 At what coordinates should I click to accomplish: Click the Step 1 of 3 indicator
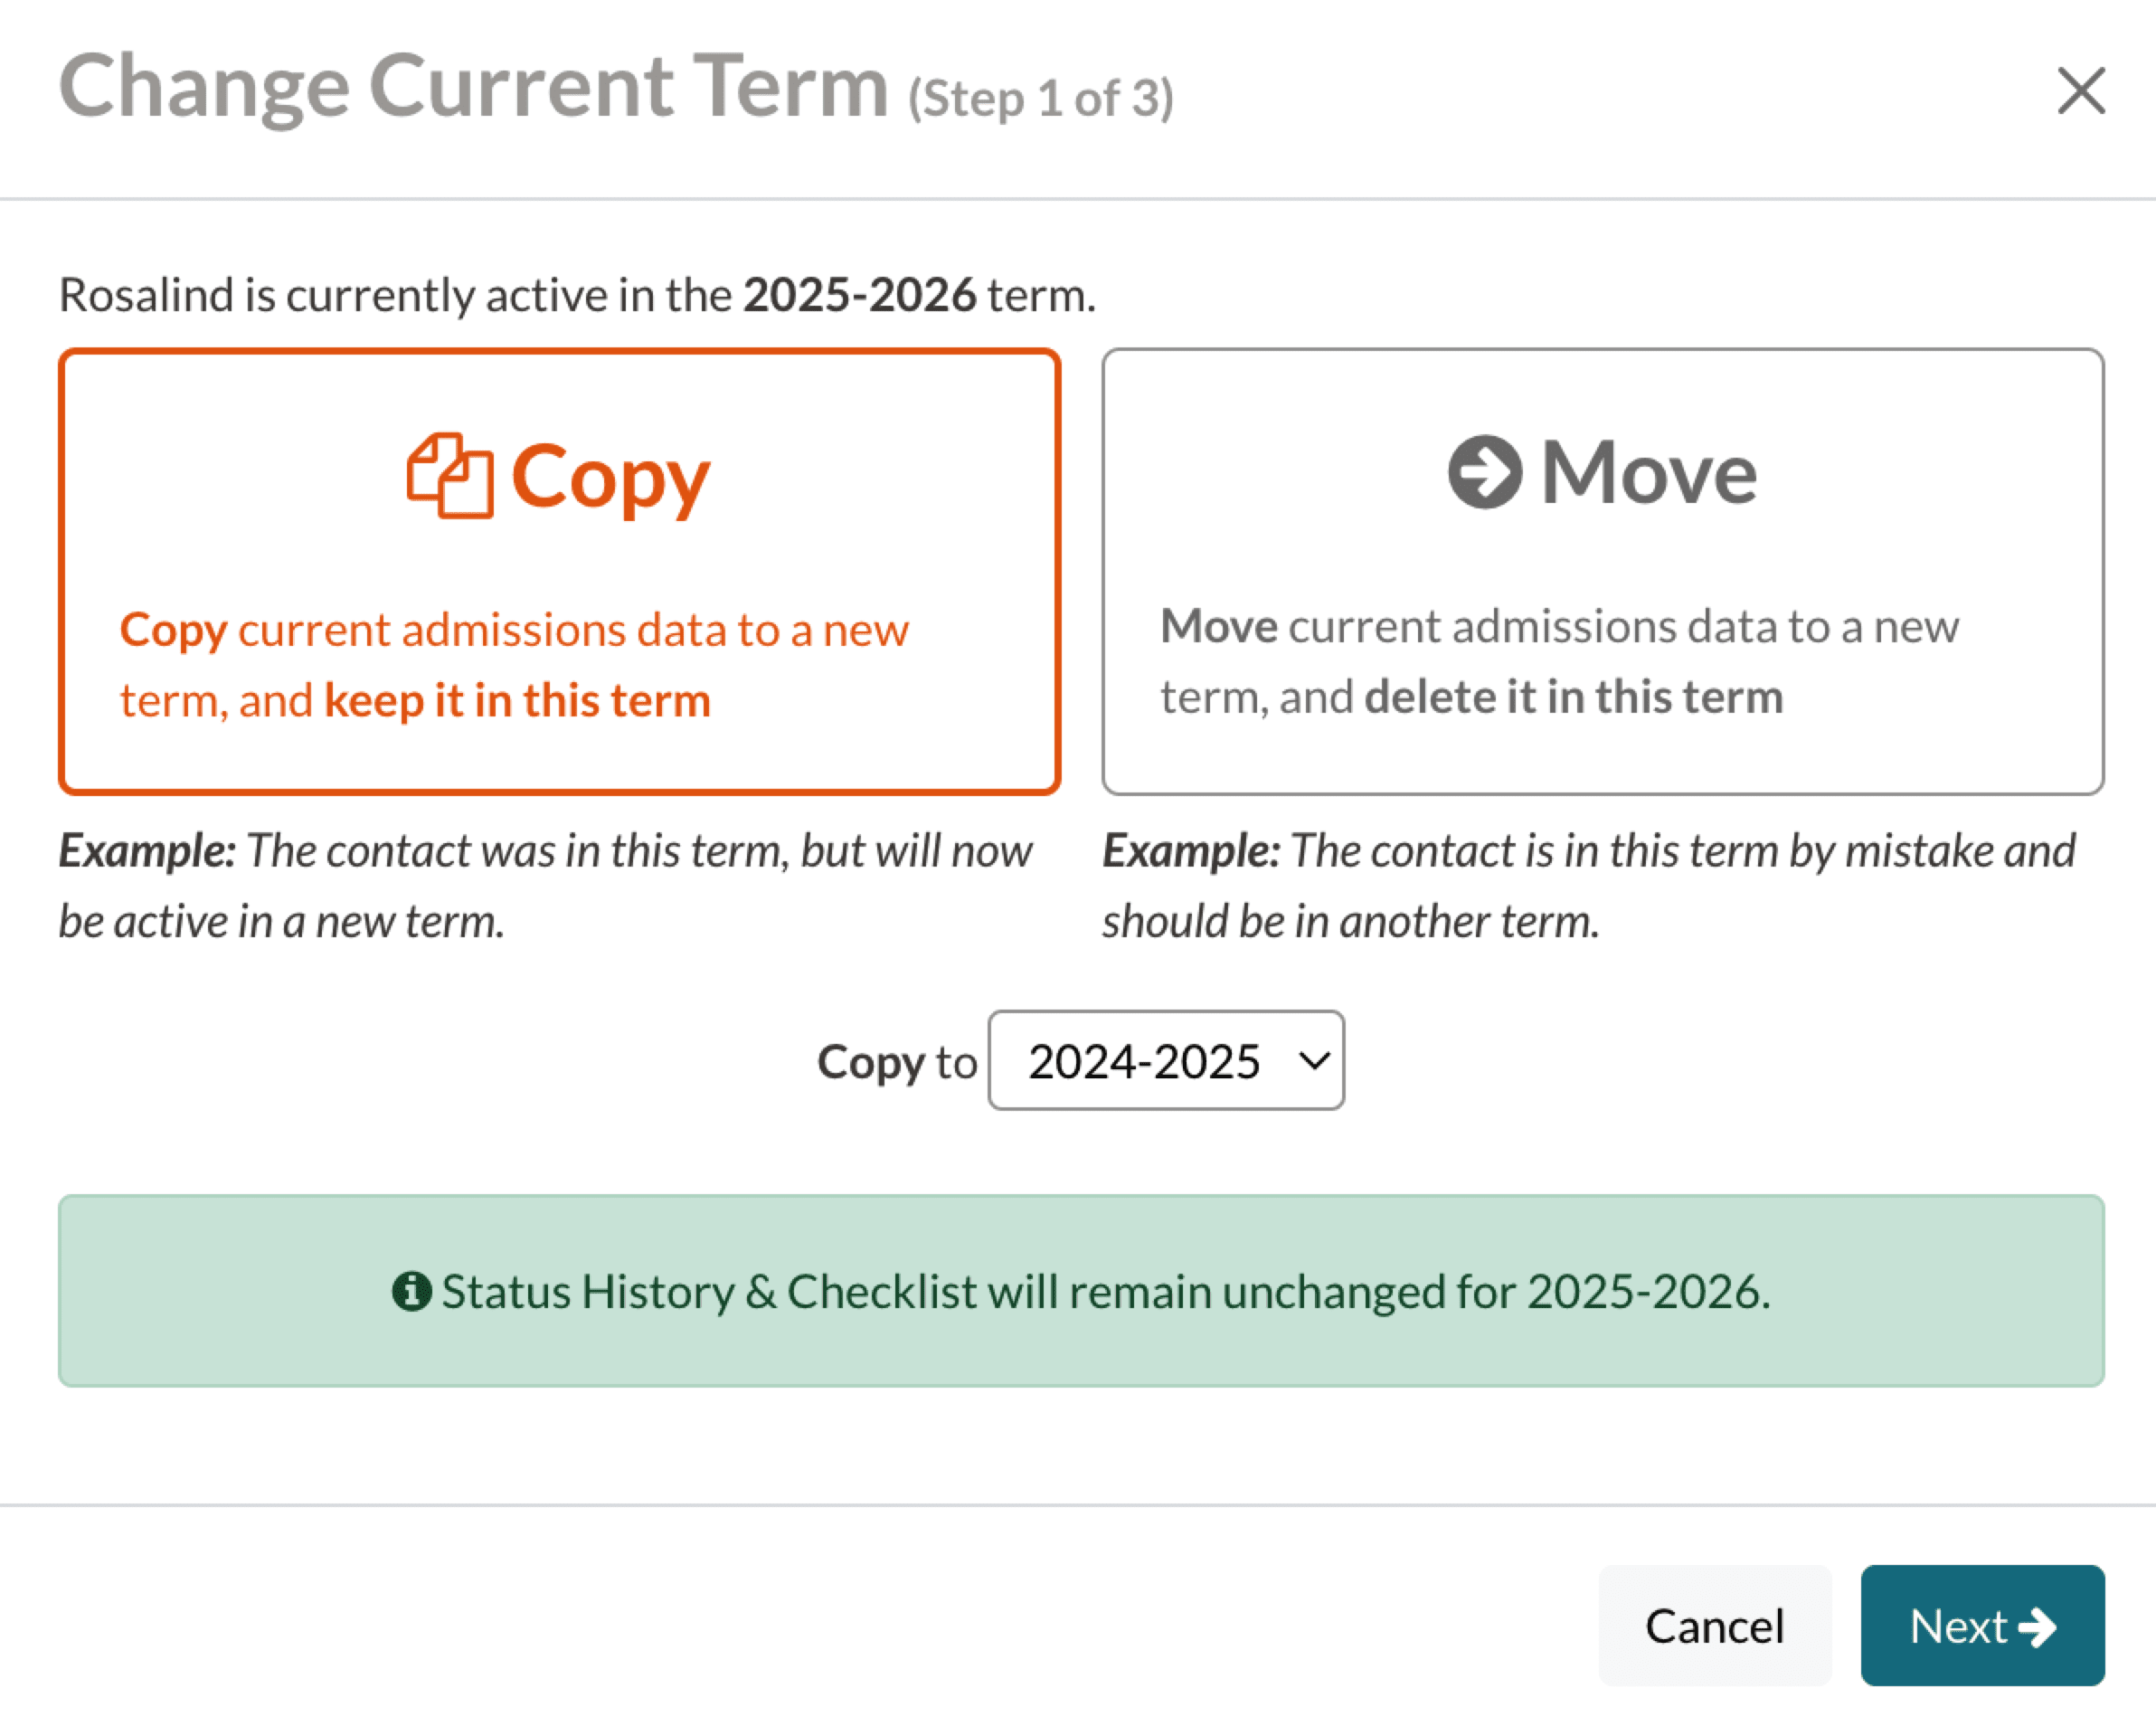pos(1040,98)
